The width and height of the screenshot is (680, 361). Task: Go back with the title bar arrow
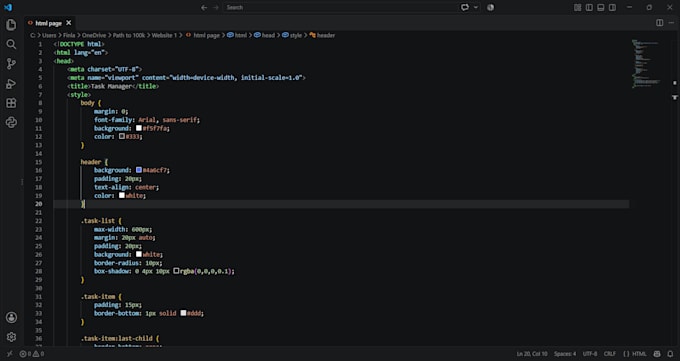pyautogui.click(x=204, y=7)
